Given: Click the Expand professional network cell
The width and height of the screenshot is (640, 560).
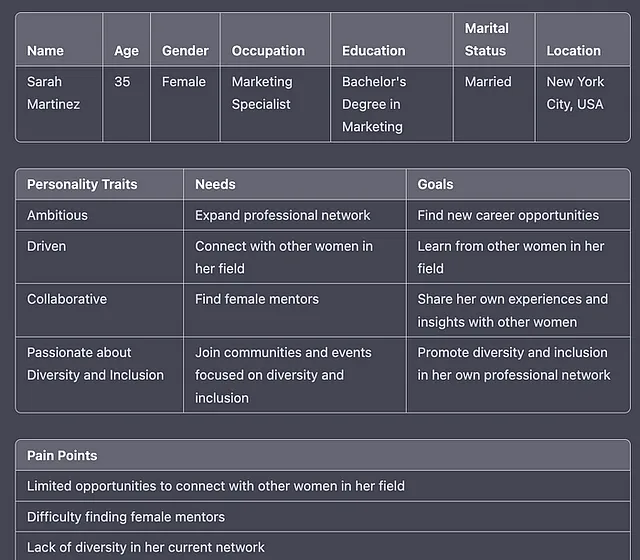Looking at the screenshot, I should click(295, 215).
